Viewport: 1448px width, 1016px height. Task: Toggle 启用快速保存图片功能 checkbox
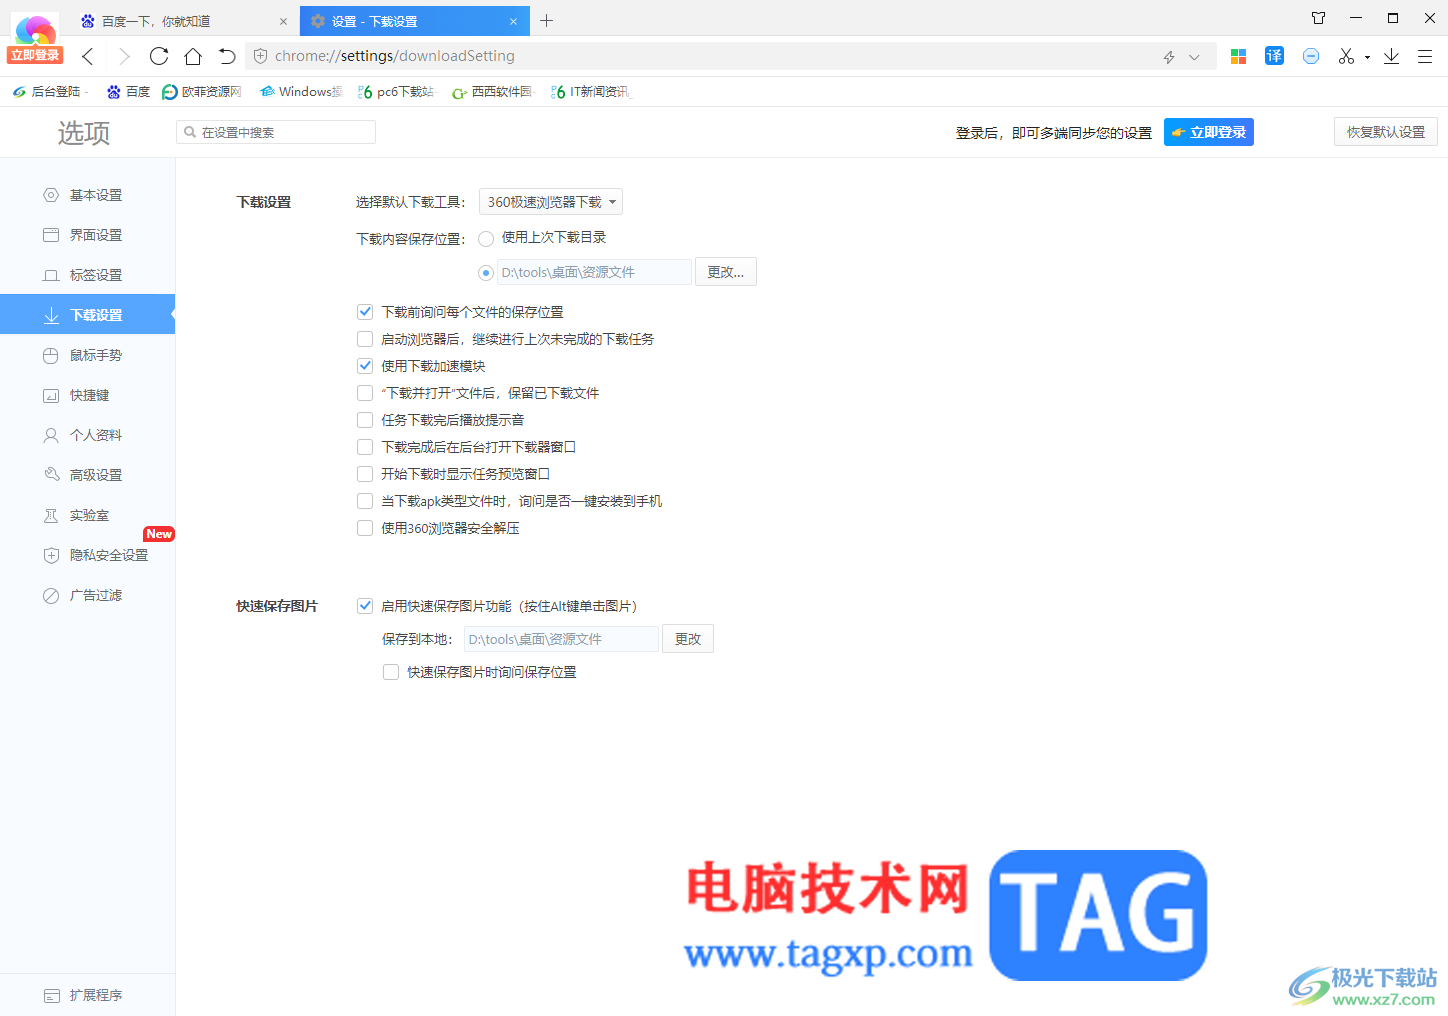tap(365, 606)
